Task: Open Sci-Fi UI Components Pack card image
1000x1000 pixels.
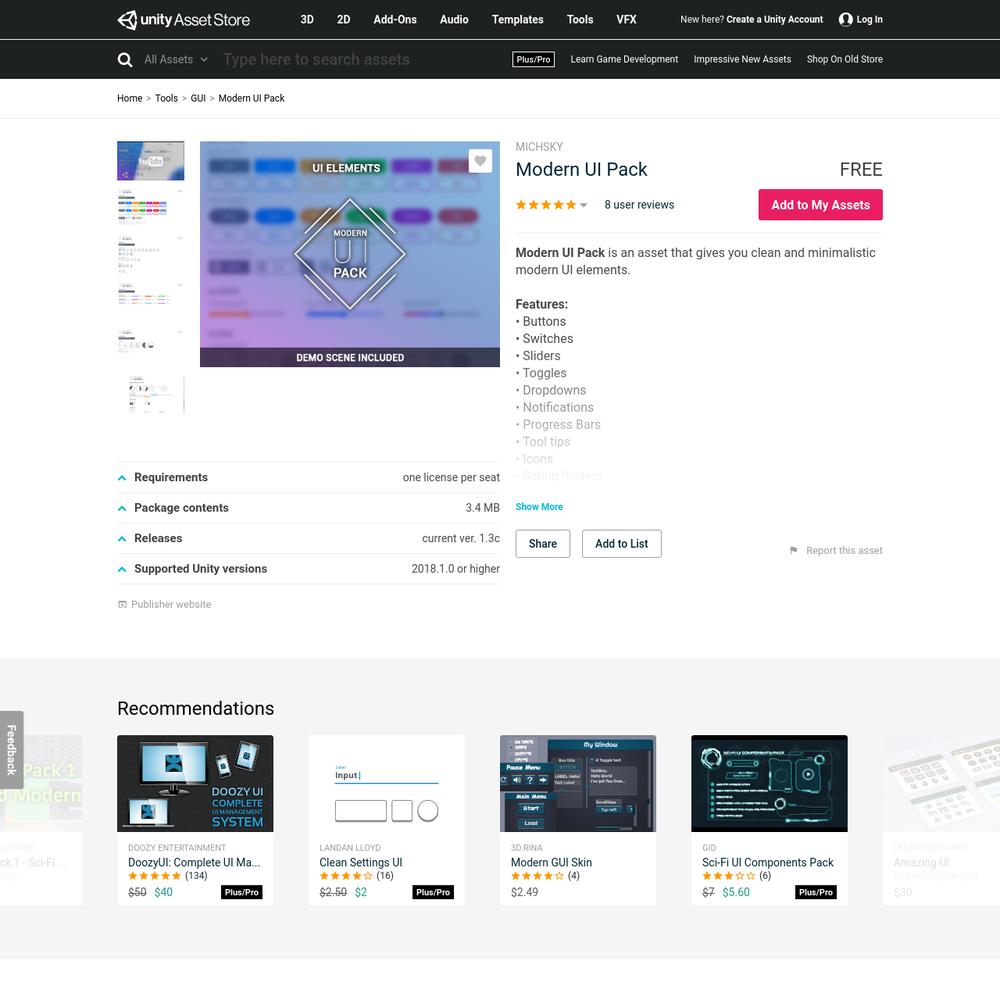Action: tap(769, 783)
